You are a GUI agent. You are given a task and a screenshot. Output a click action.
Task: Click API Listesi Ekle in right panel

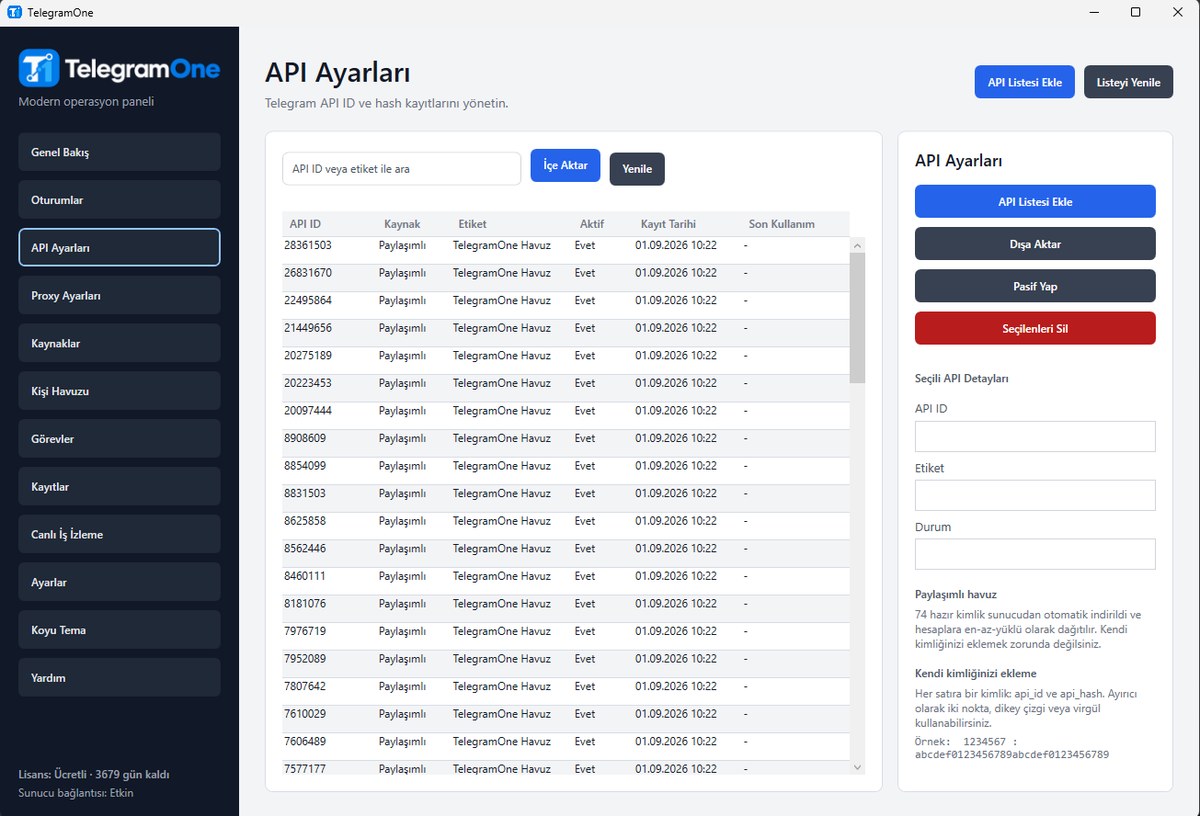pos(1035,201)
